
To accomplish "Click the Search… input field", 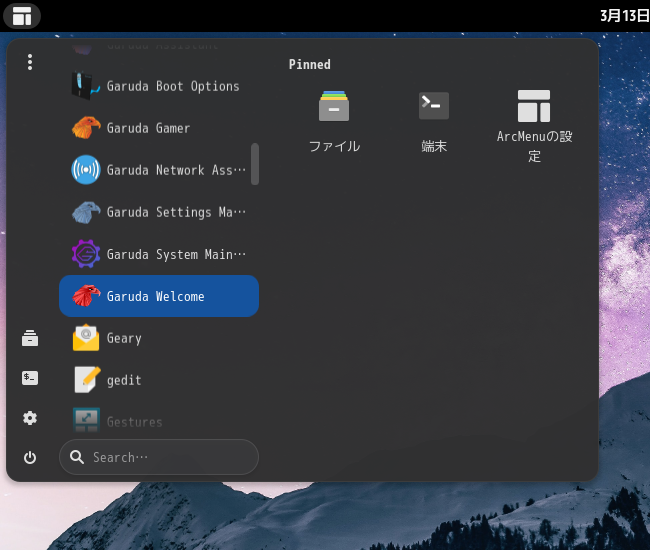I will pyautogui.click(x=159, y=457).
